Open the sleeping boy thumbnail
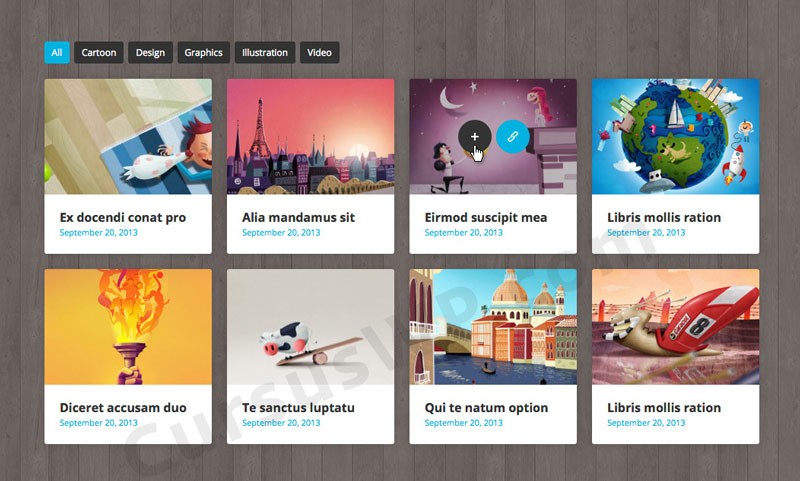The width and height of the screenshot is (800, 481). [x=128, y=136]
